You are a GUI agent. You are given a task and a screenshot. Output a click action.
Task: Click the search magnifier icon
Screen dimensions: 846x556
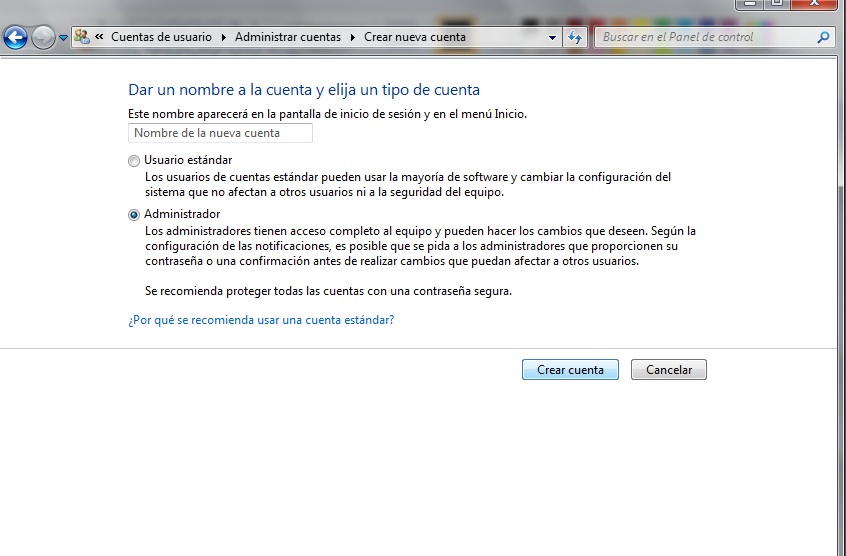click(823, 37)
